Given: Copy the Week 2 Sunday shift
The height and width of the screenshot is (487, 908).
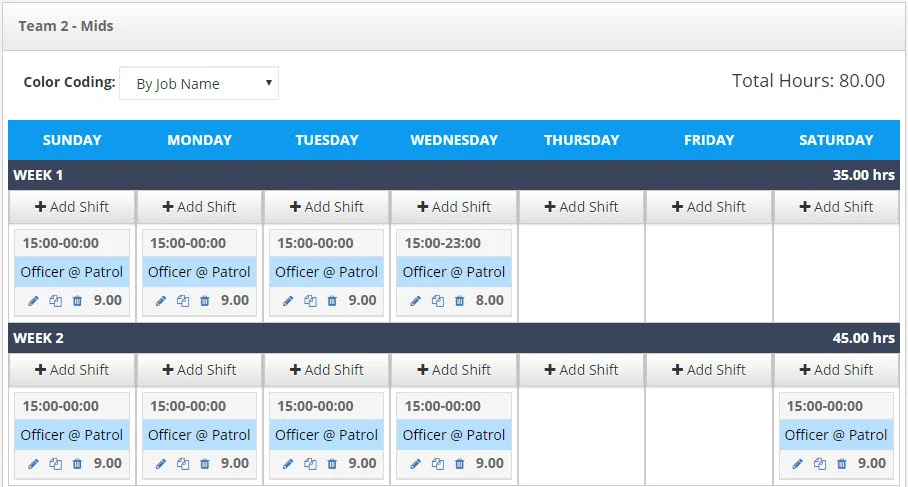Looking at the screenshot, I should 56,464.
